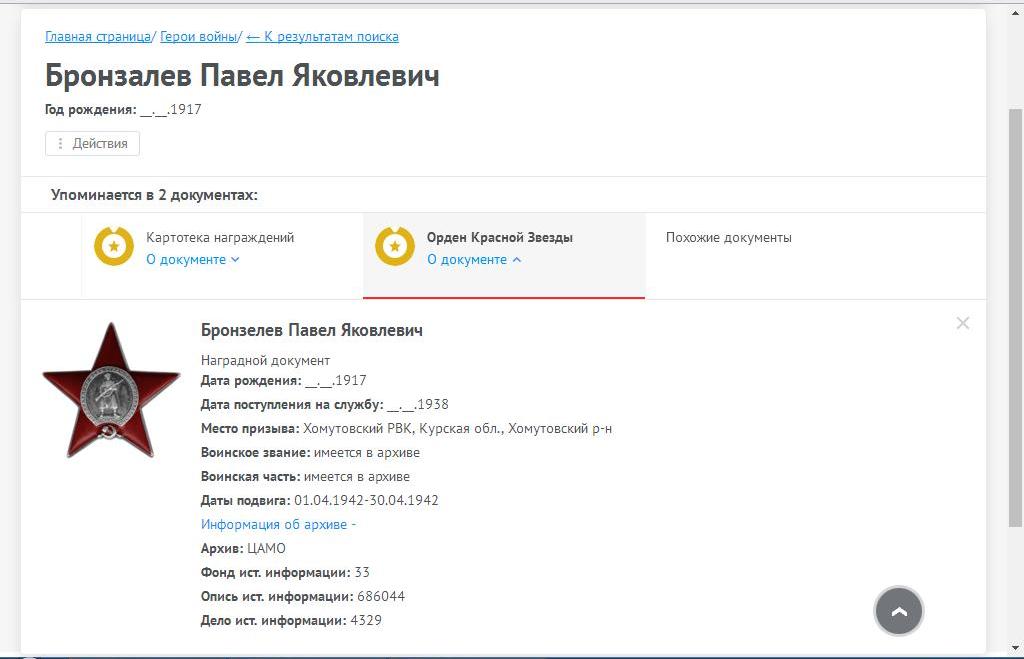Return via К результатам поиска link
The image size is (1024, 659).
pyautogui.click(x=322, y=37)
